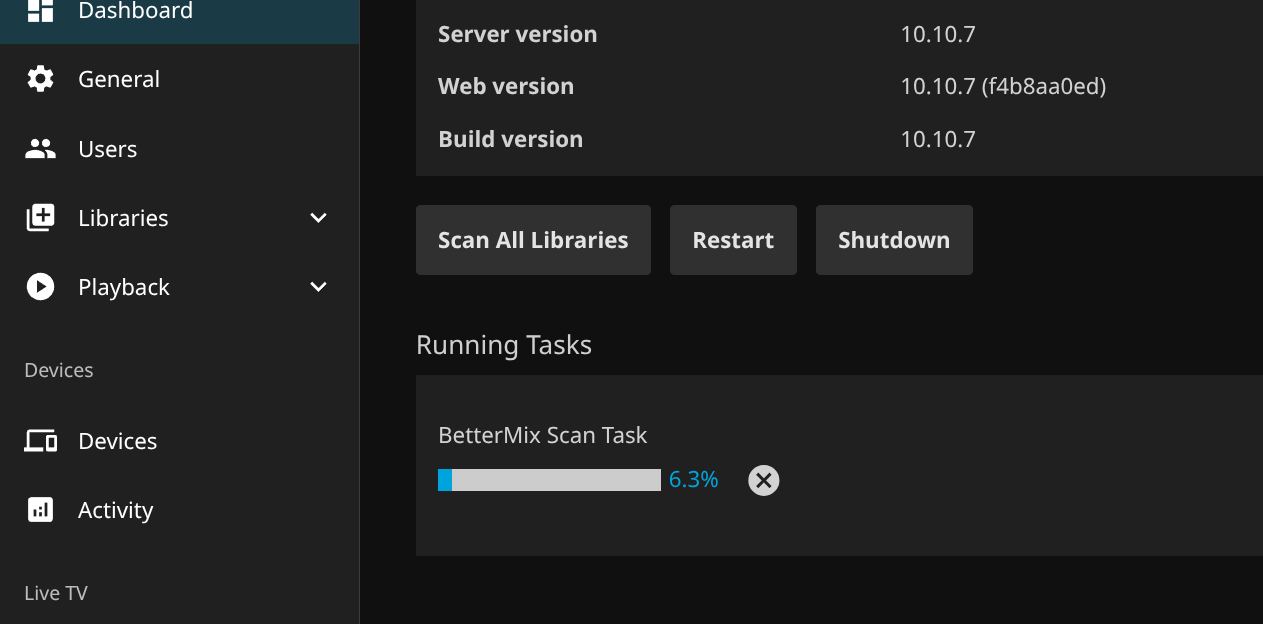Screen dimensions: 1263x624
Task: Click the Playback play-circle icon
Action: click(40, 287)
